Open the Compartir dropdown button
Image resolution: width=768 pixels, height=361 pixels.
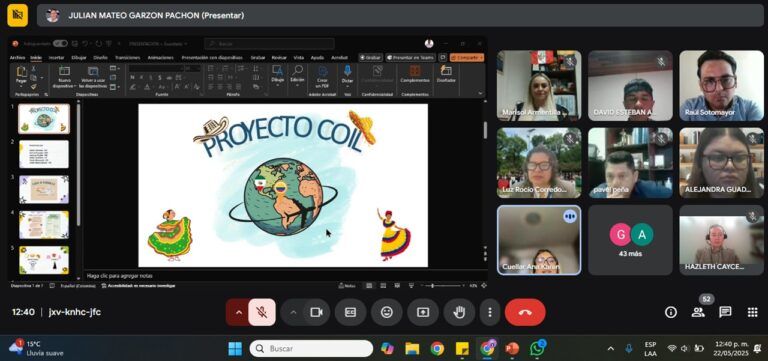click(467, 58)
